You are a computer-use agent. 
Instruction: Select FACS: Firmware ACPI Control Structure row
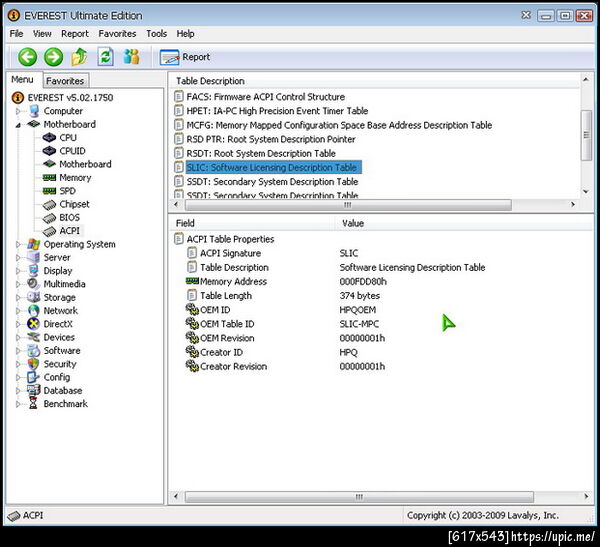pos(266,97)
